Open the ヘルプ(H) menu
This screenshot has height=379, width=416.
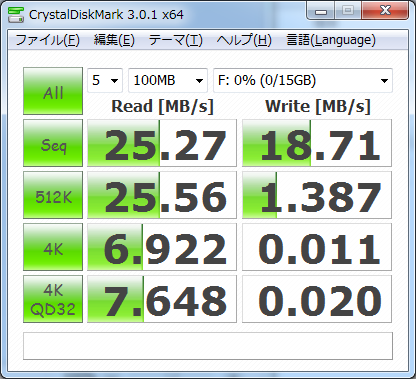click(244, 40)
